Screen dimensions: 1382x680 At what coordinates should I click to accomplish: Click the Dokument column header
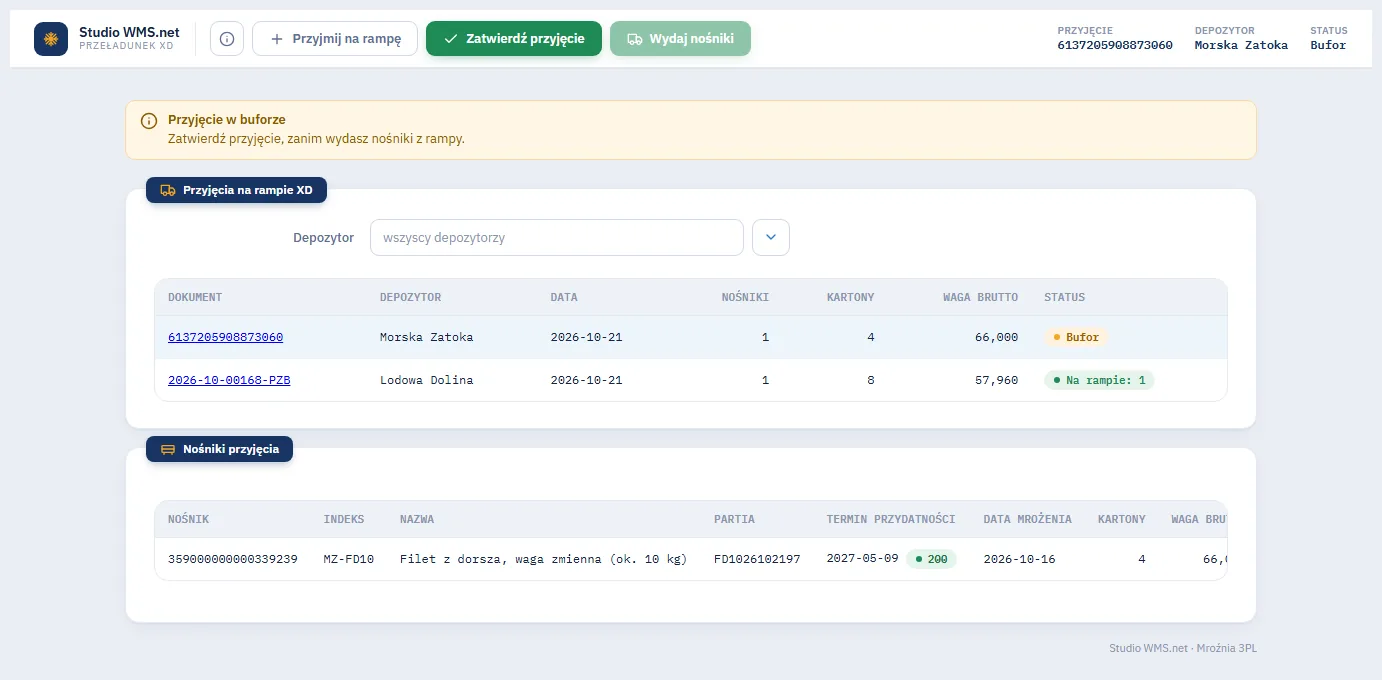(x=195, y=297)
